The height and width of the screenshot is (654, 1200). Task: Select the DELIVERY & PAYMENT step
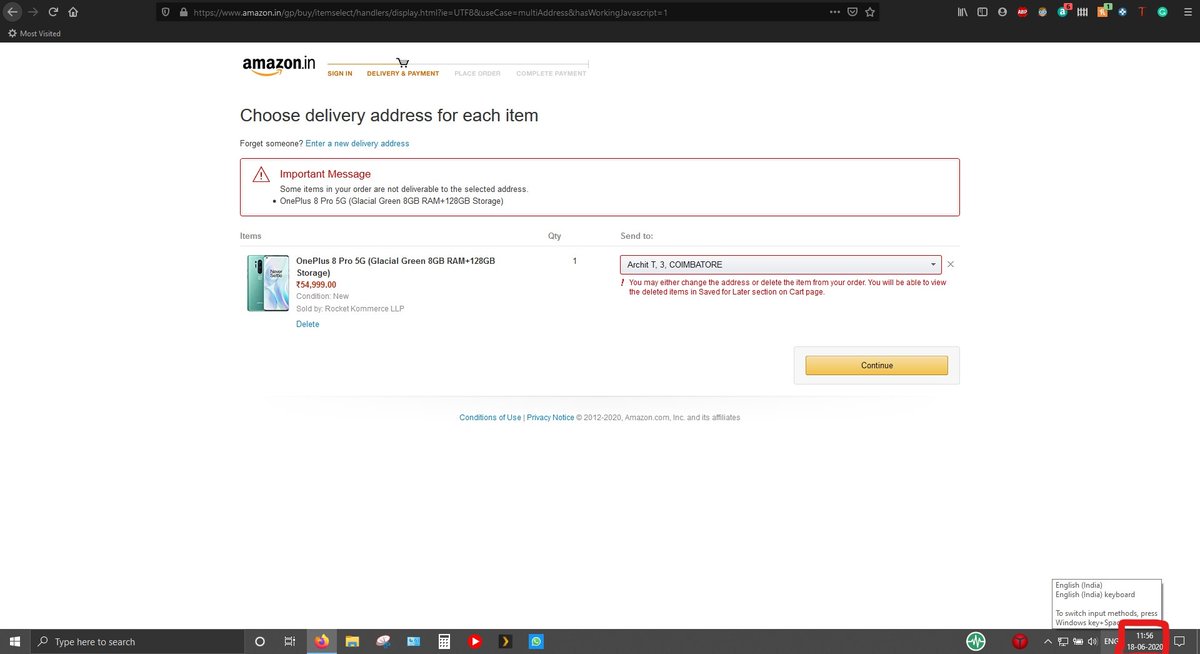pos(402,73)
